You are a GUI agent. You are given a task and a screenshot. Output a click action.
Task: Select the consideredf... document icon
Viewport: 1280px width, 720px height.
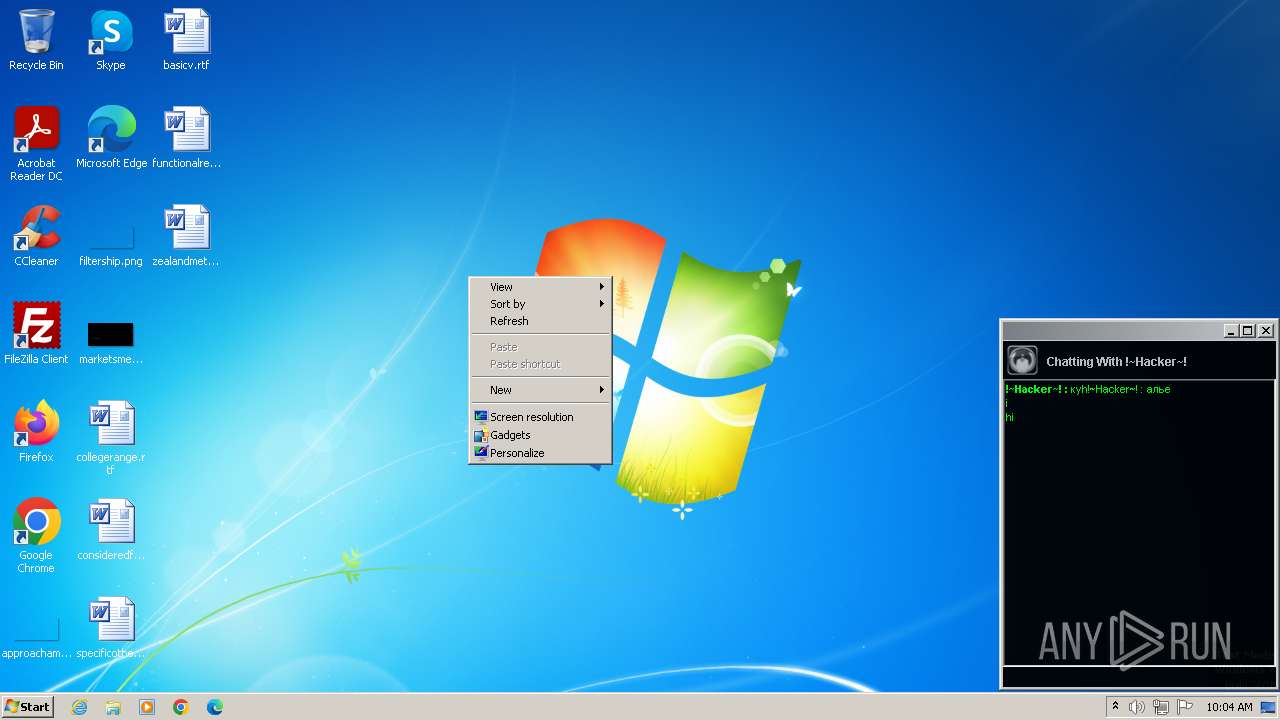click(111, 530)
